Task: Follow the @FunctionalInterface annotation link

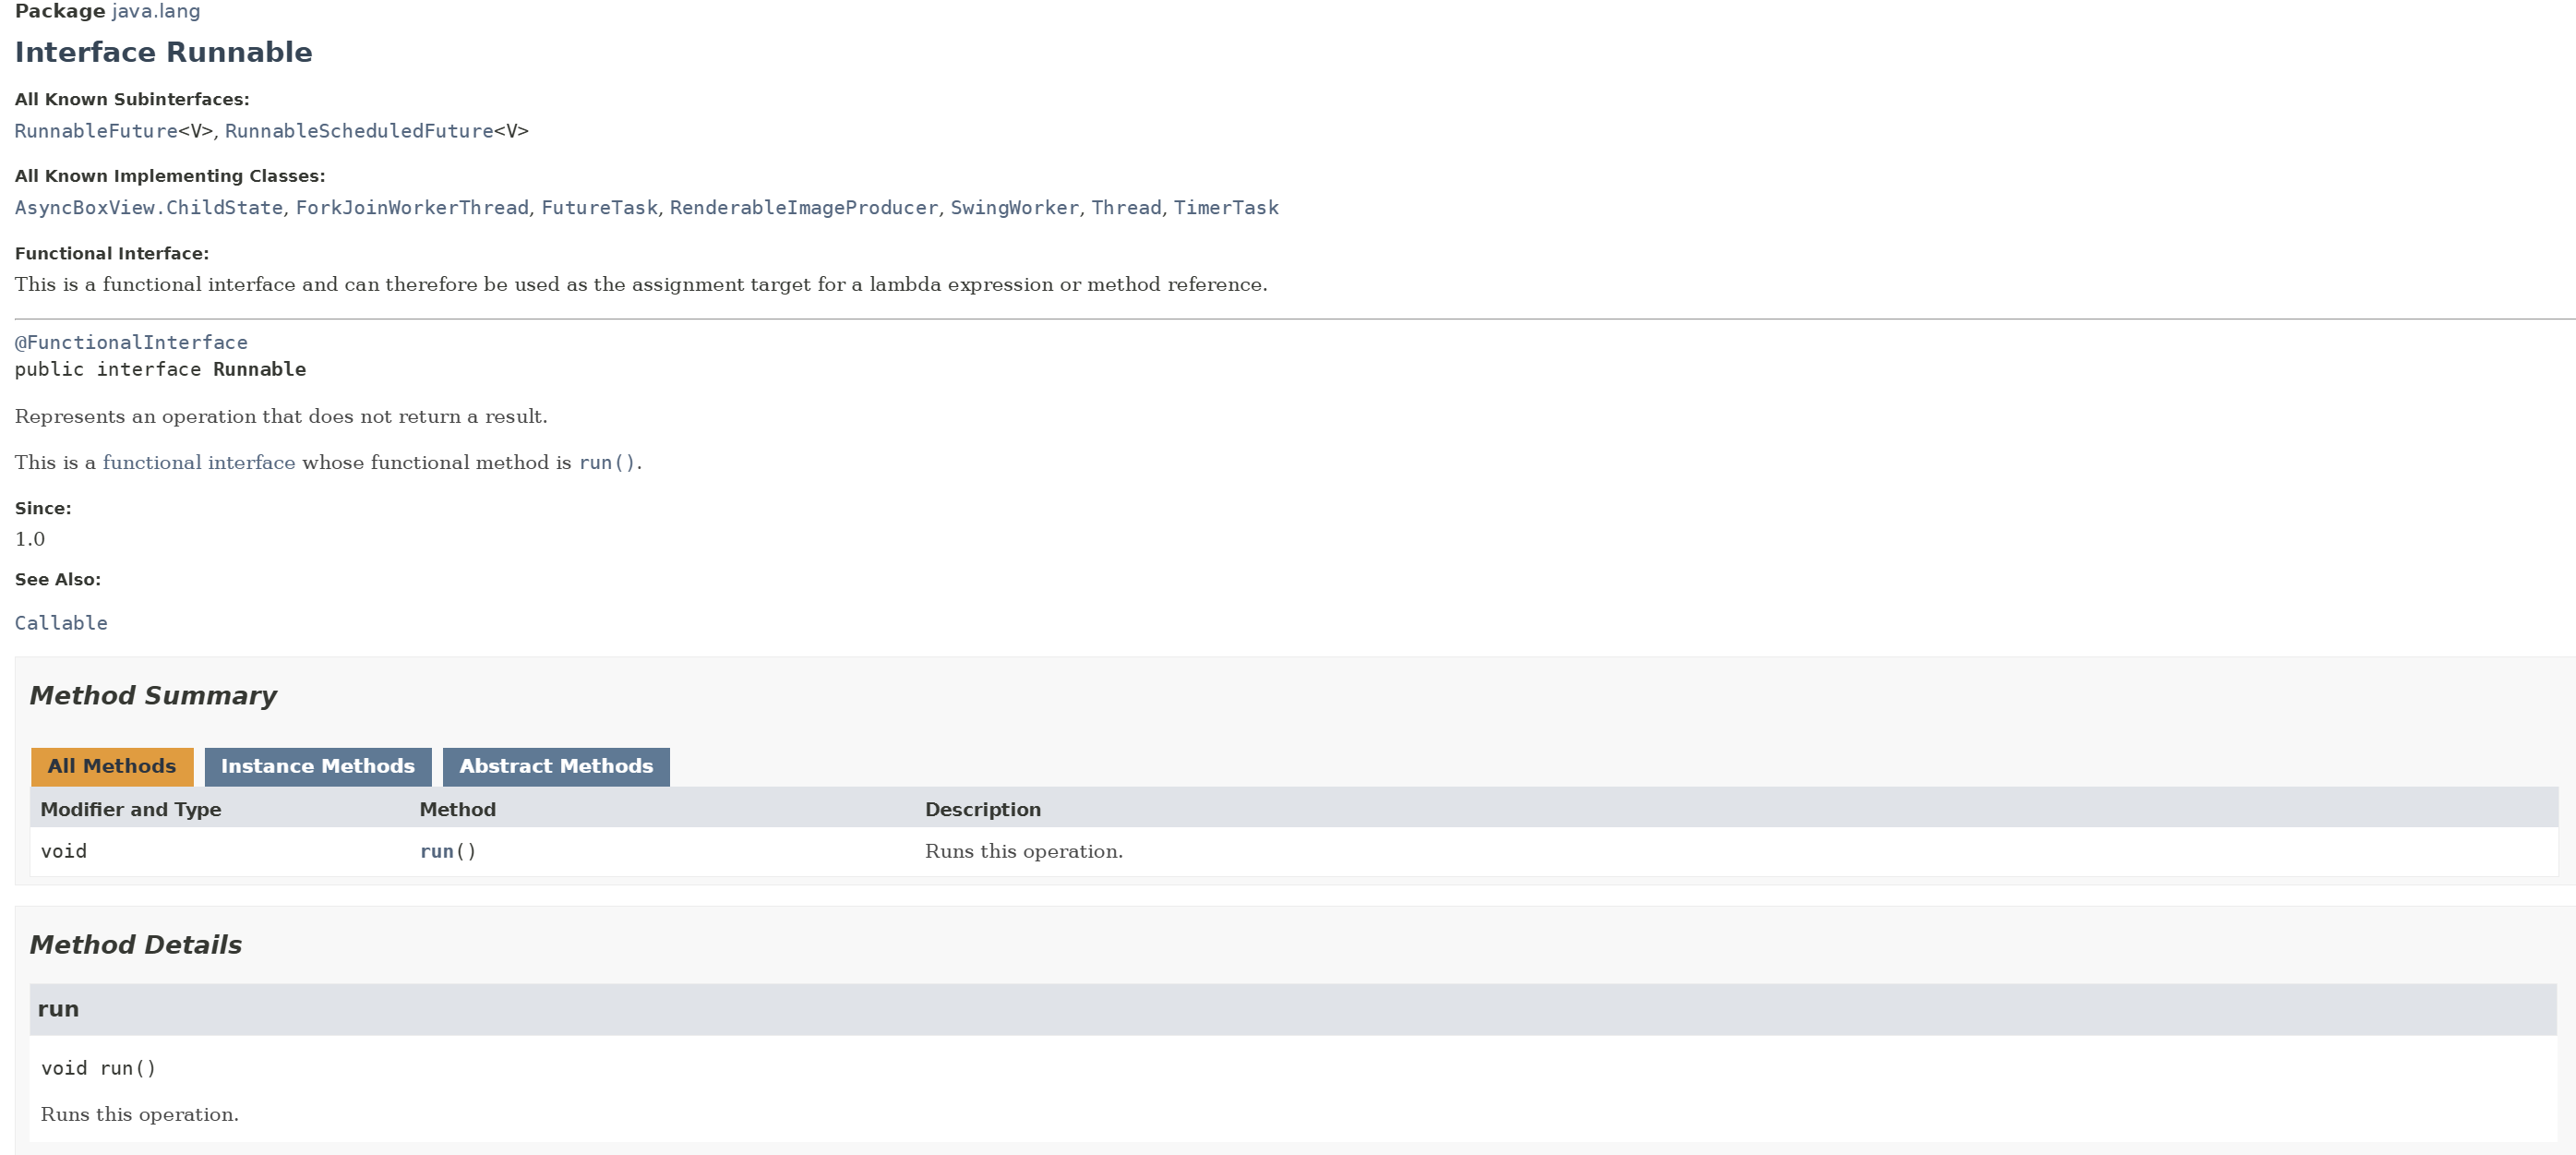Action: (131, 342)
